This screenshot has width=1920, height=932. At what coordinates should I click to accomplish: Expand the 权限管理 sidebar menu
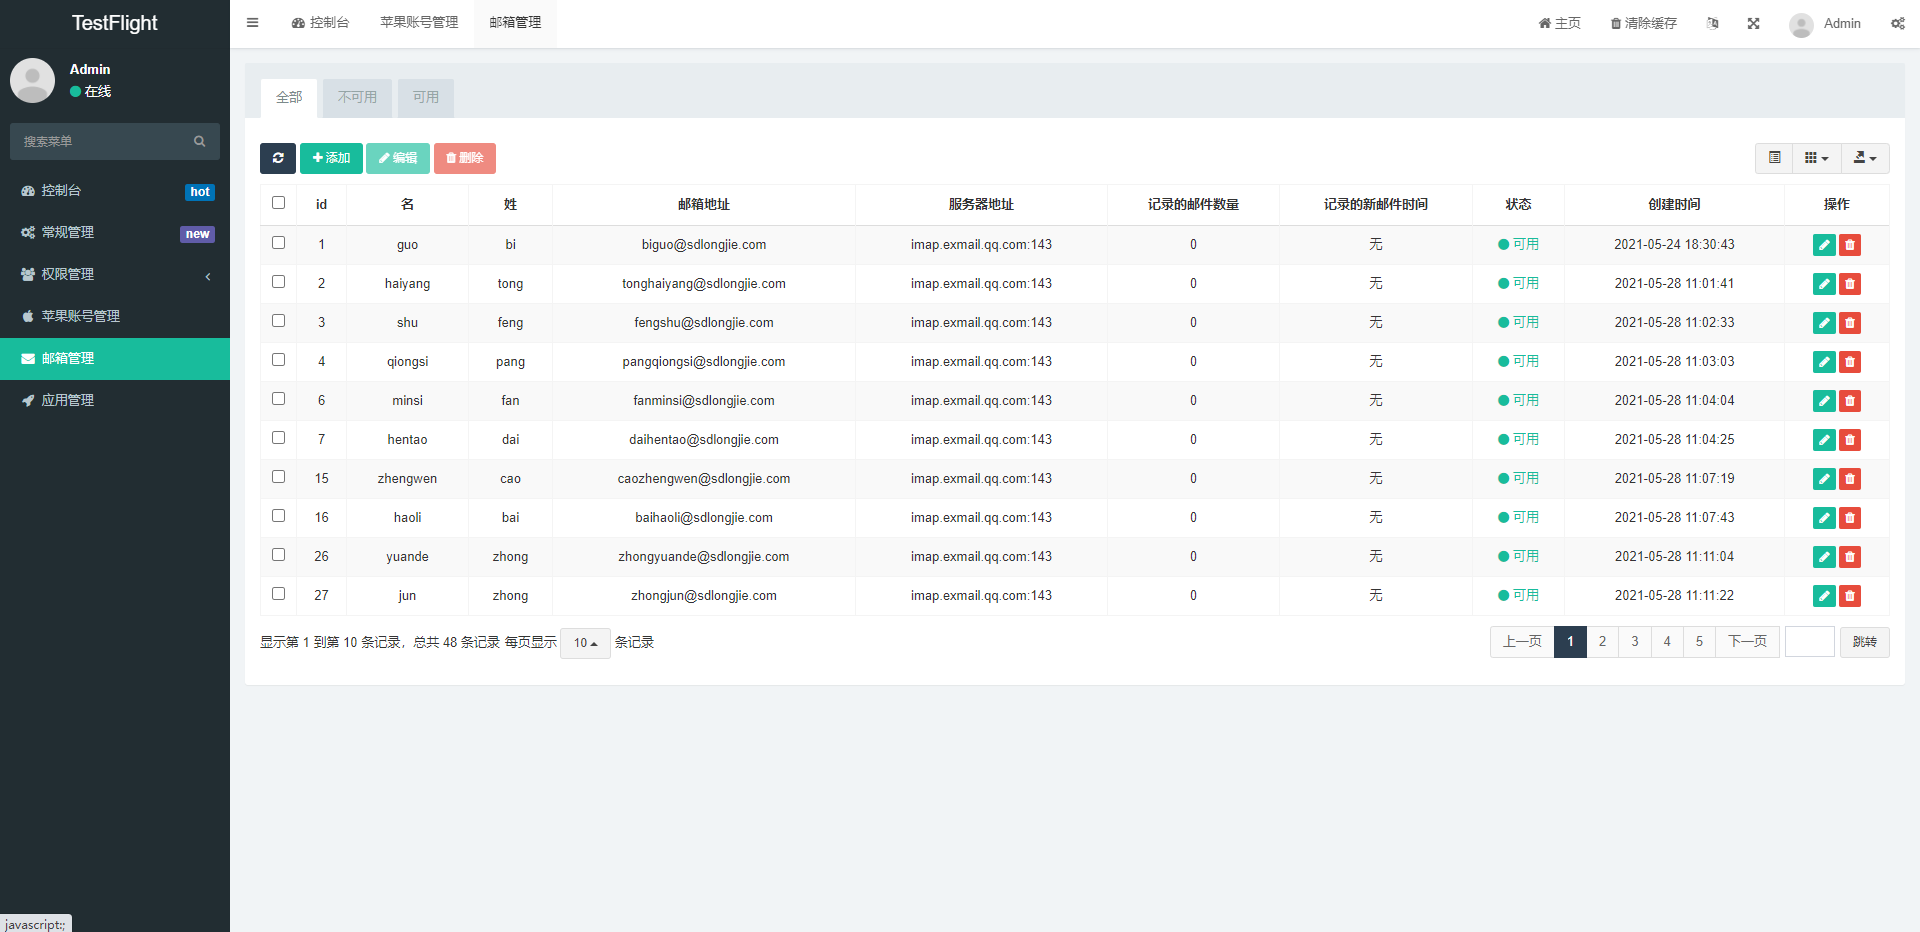tap(115, 275)
